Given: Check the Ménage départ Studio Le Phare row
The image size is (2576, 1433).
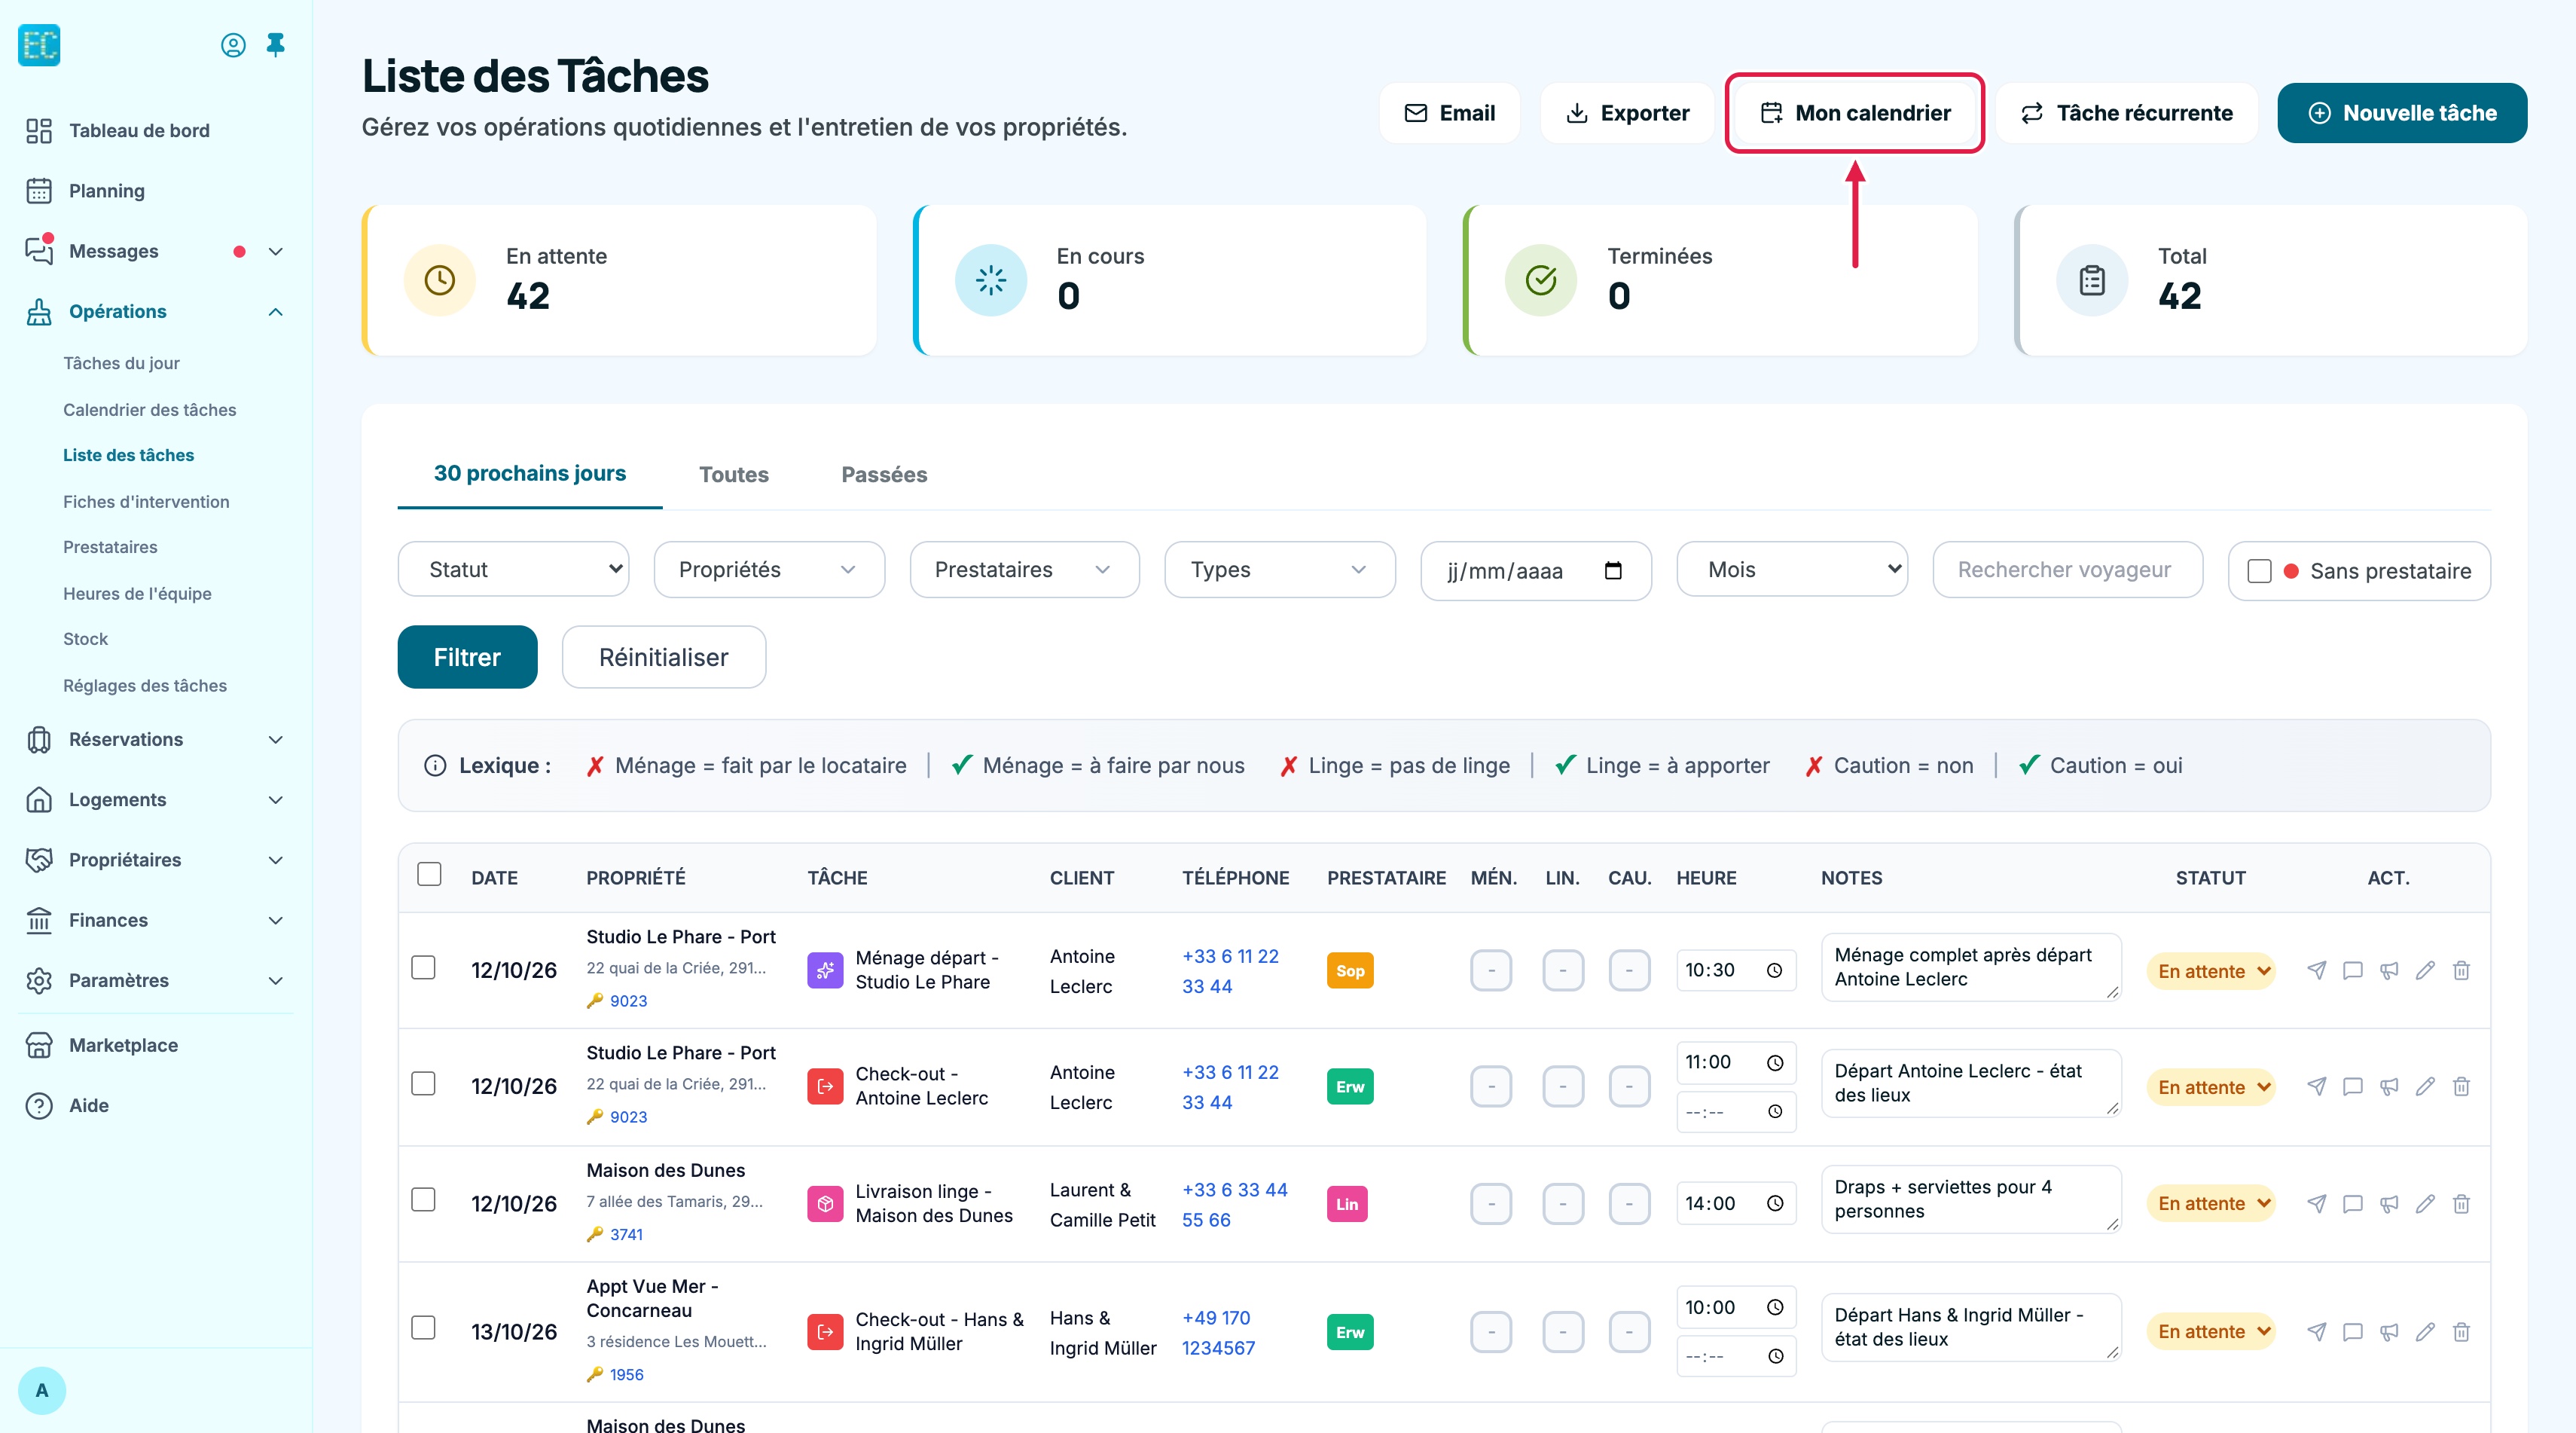Looking at the screenshot, I should click(424, 968).
